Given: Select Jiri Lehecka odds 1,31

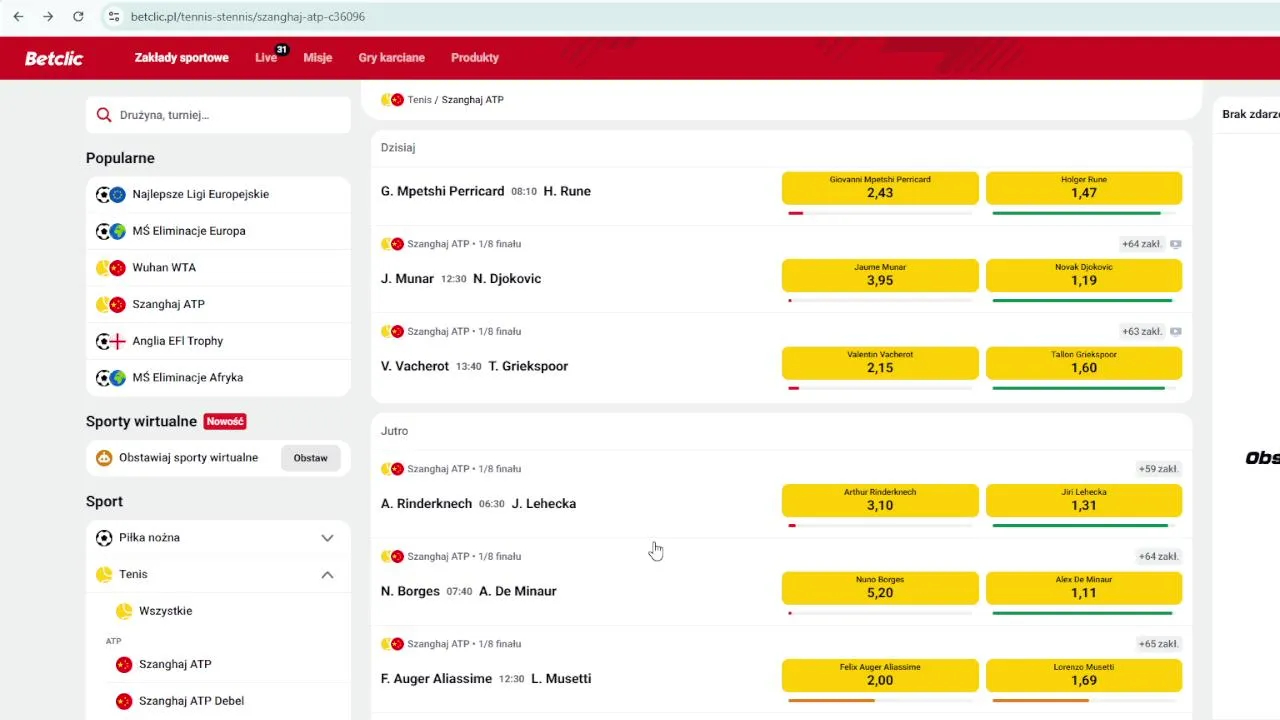Looking at the screenshot, I should pyautogui.click(x=1084, y=500).
